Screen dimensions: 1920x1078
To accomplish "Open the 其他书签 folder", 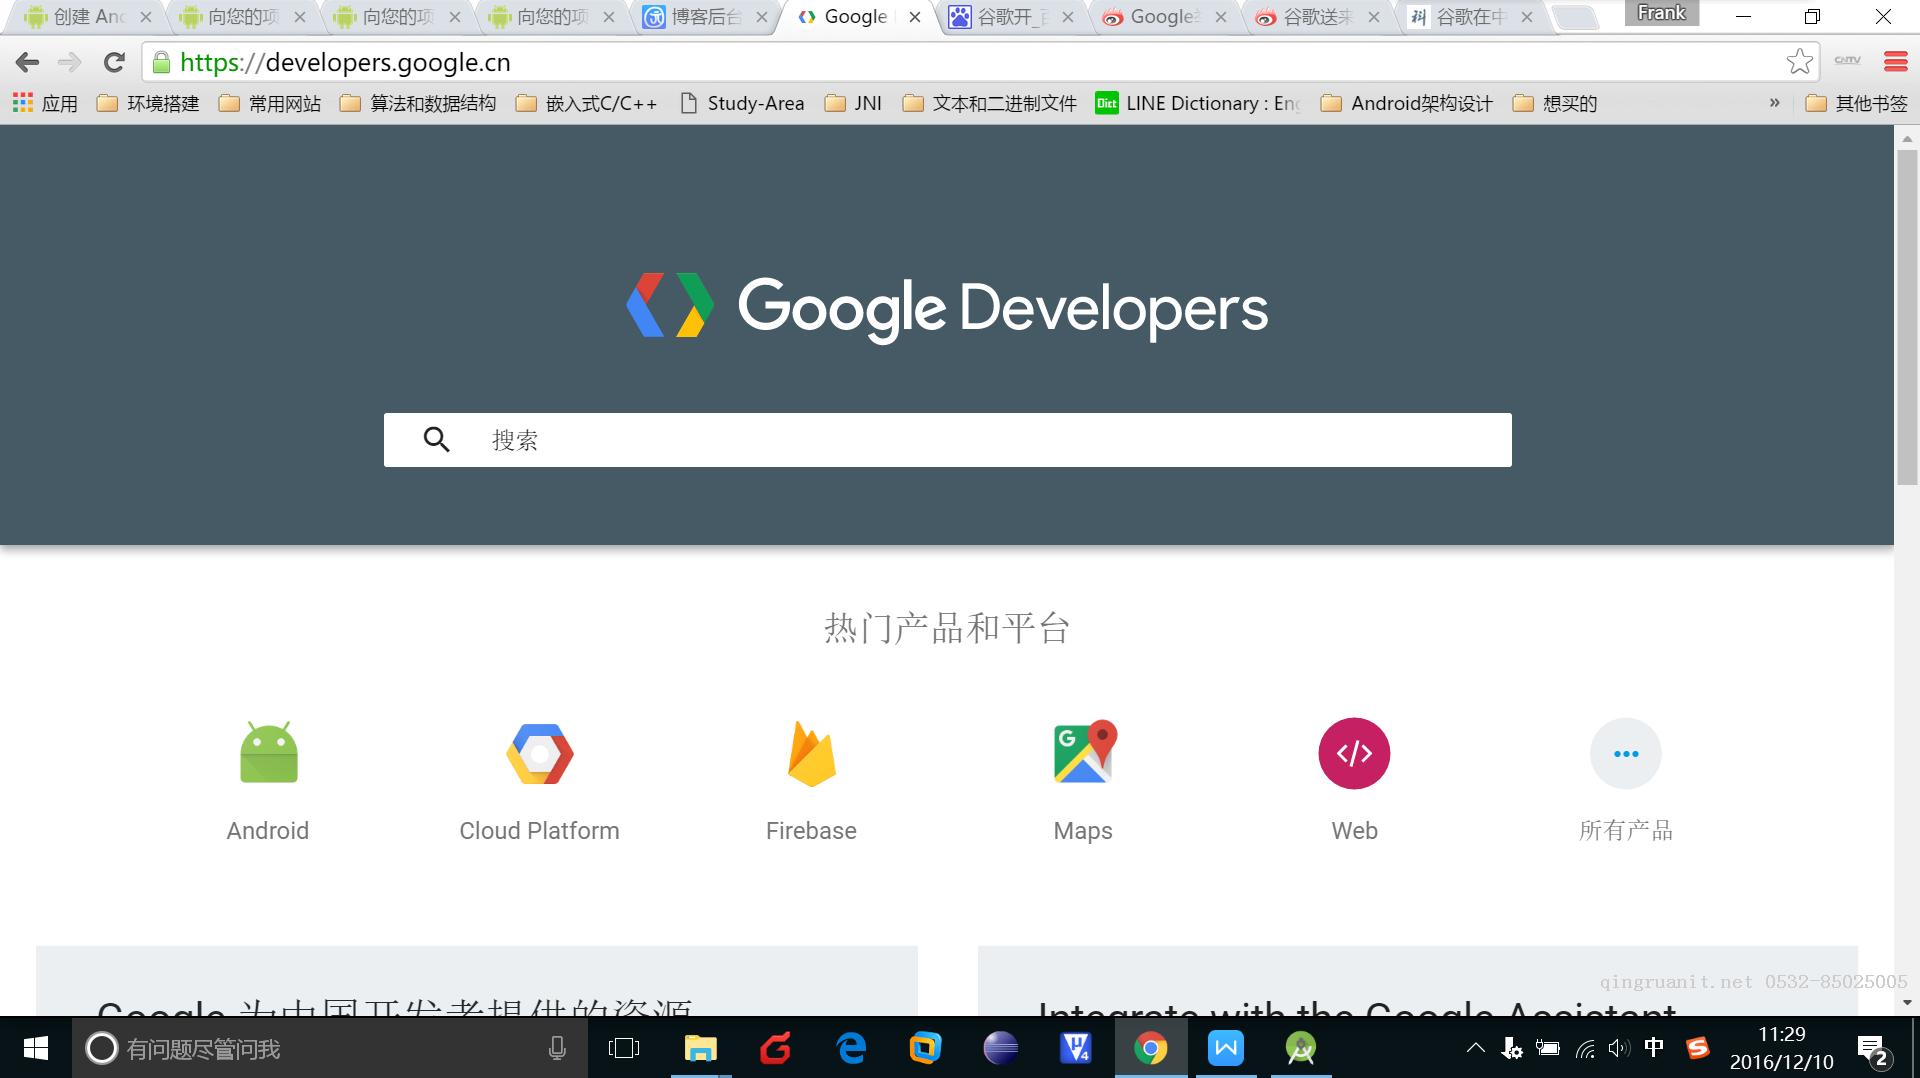I will click(1857, 103).
